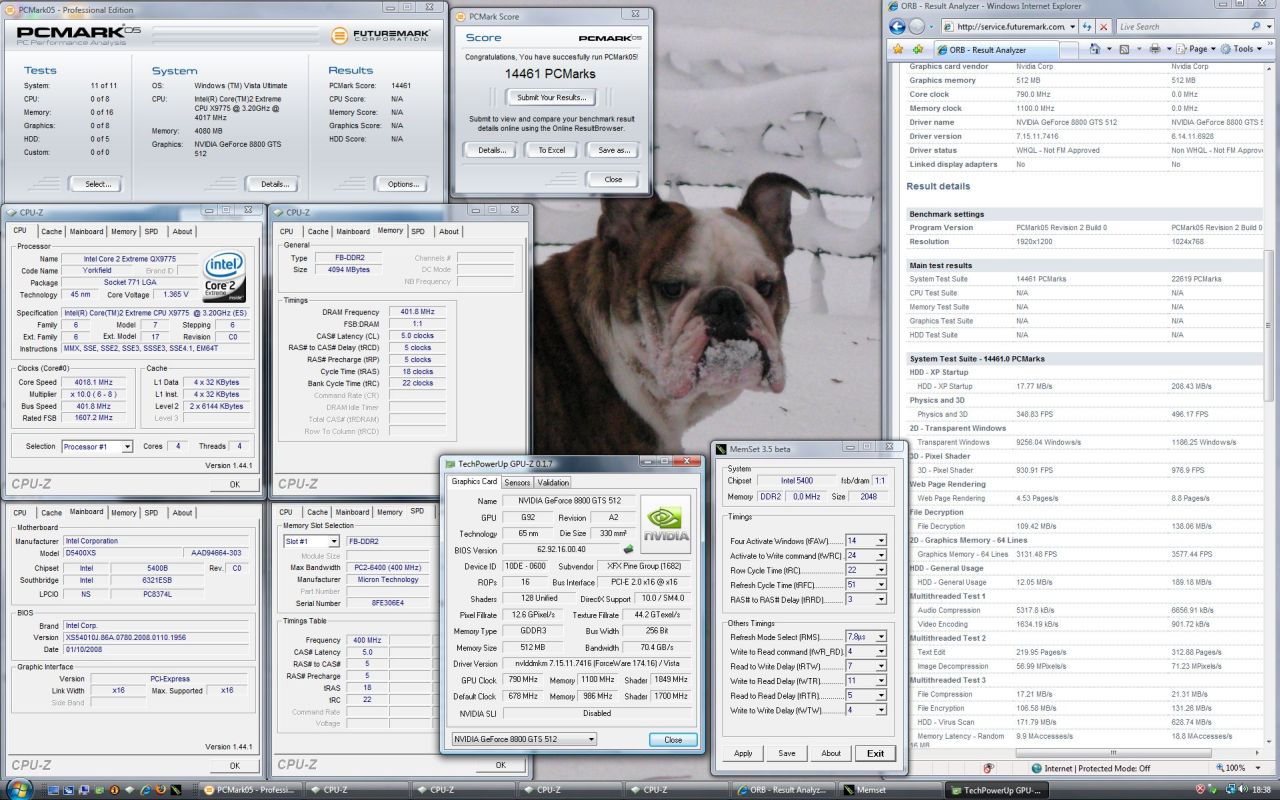This screenshot has width=1280, height=800.
Task: Switch to Cache tab in CPU window
Action: pos(50,231)
